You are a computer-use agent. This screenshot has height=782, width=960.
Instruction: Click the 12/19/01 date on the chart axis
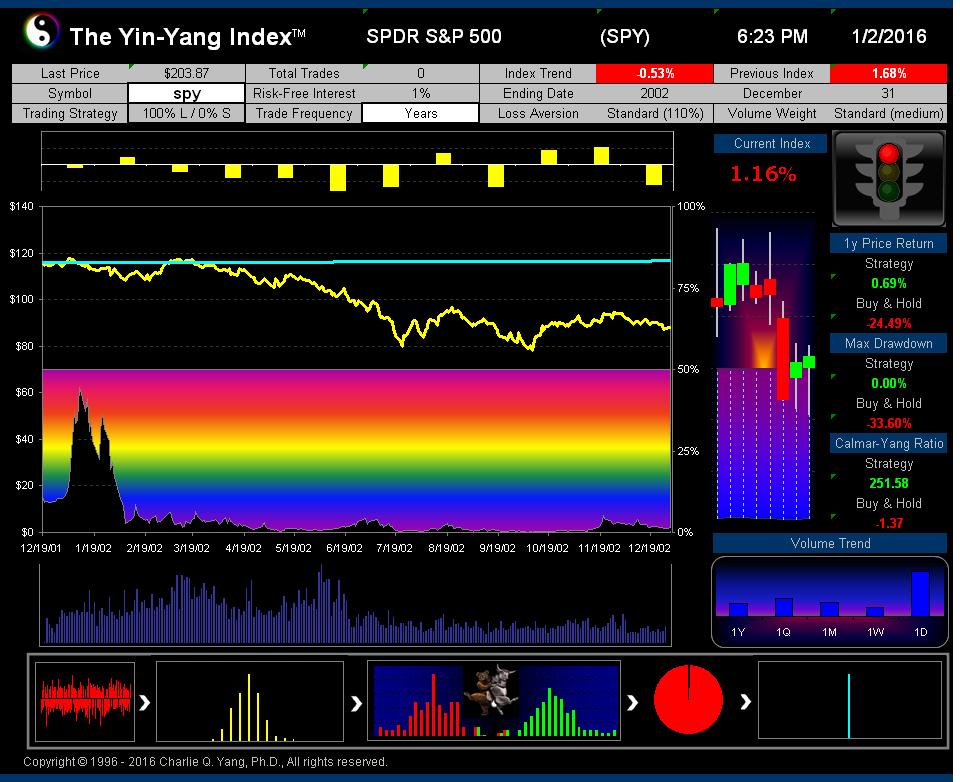(x=41, y=548)
